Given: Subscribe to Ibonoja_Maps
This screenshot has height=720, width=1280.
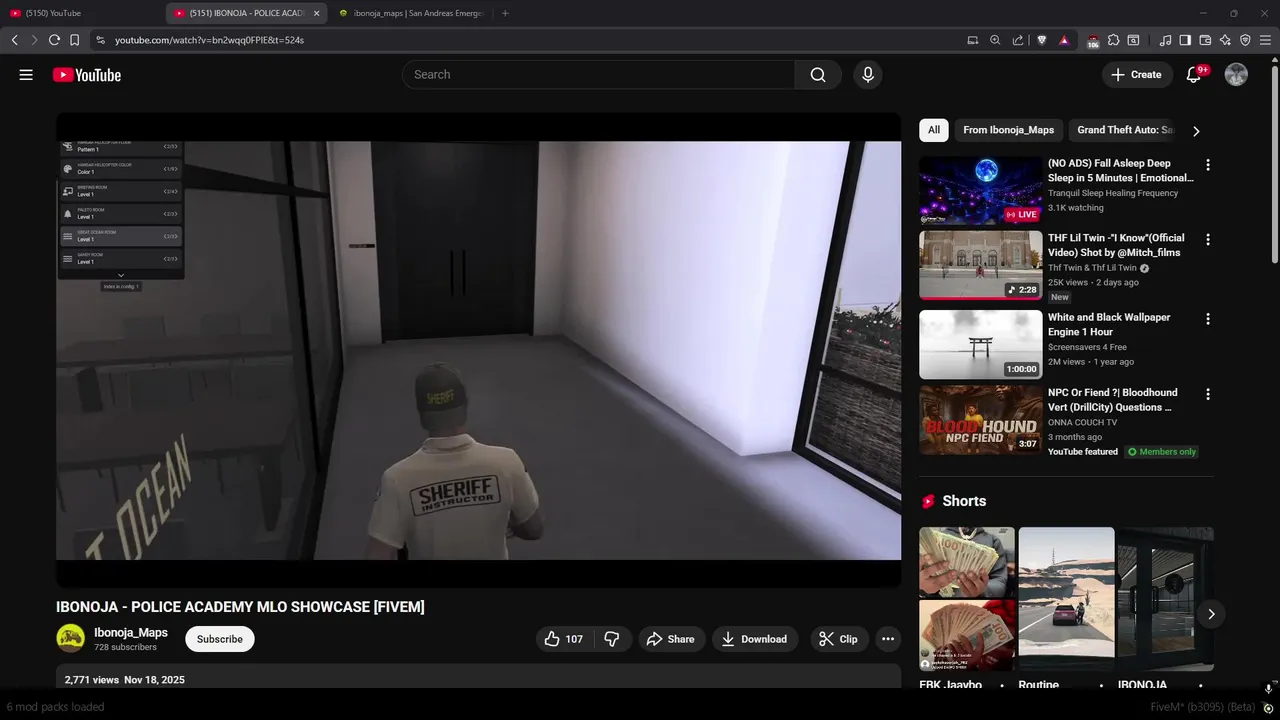Looking at the screenshot, I should (x=220, y=639).
